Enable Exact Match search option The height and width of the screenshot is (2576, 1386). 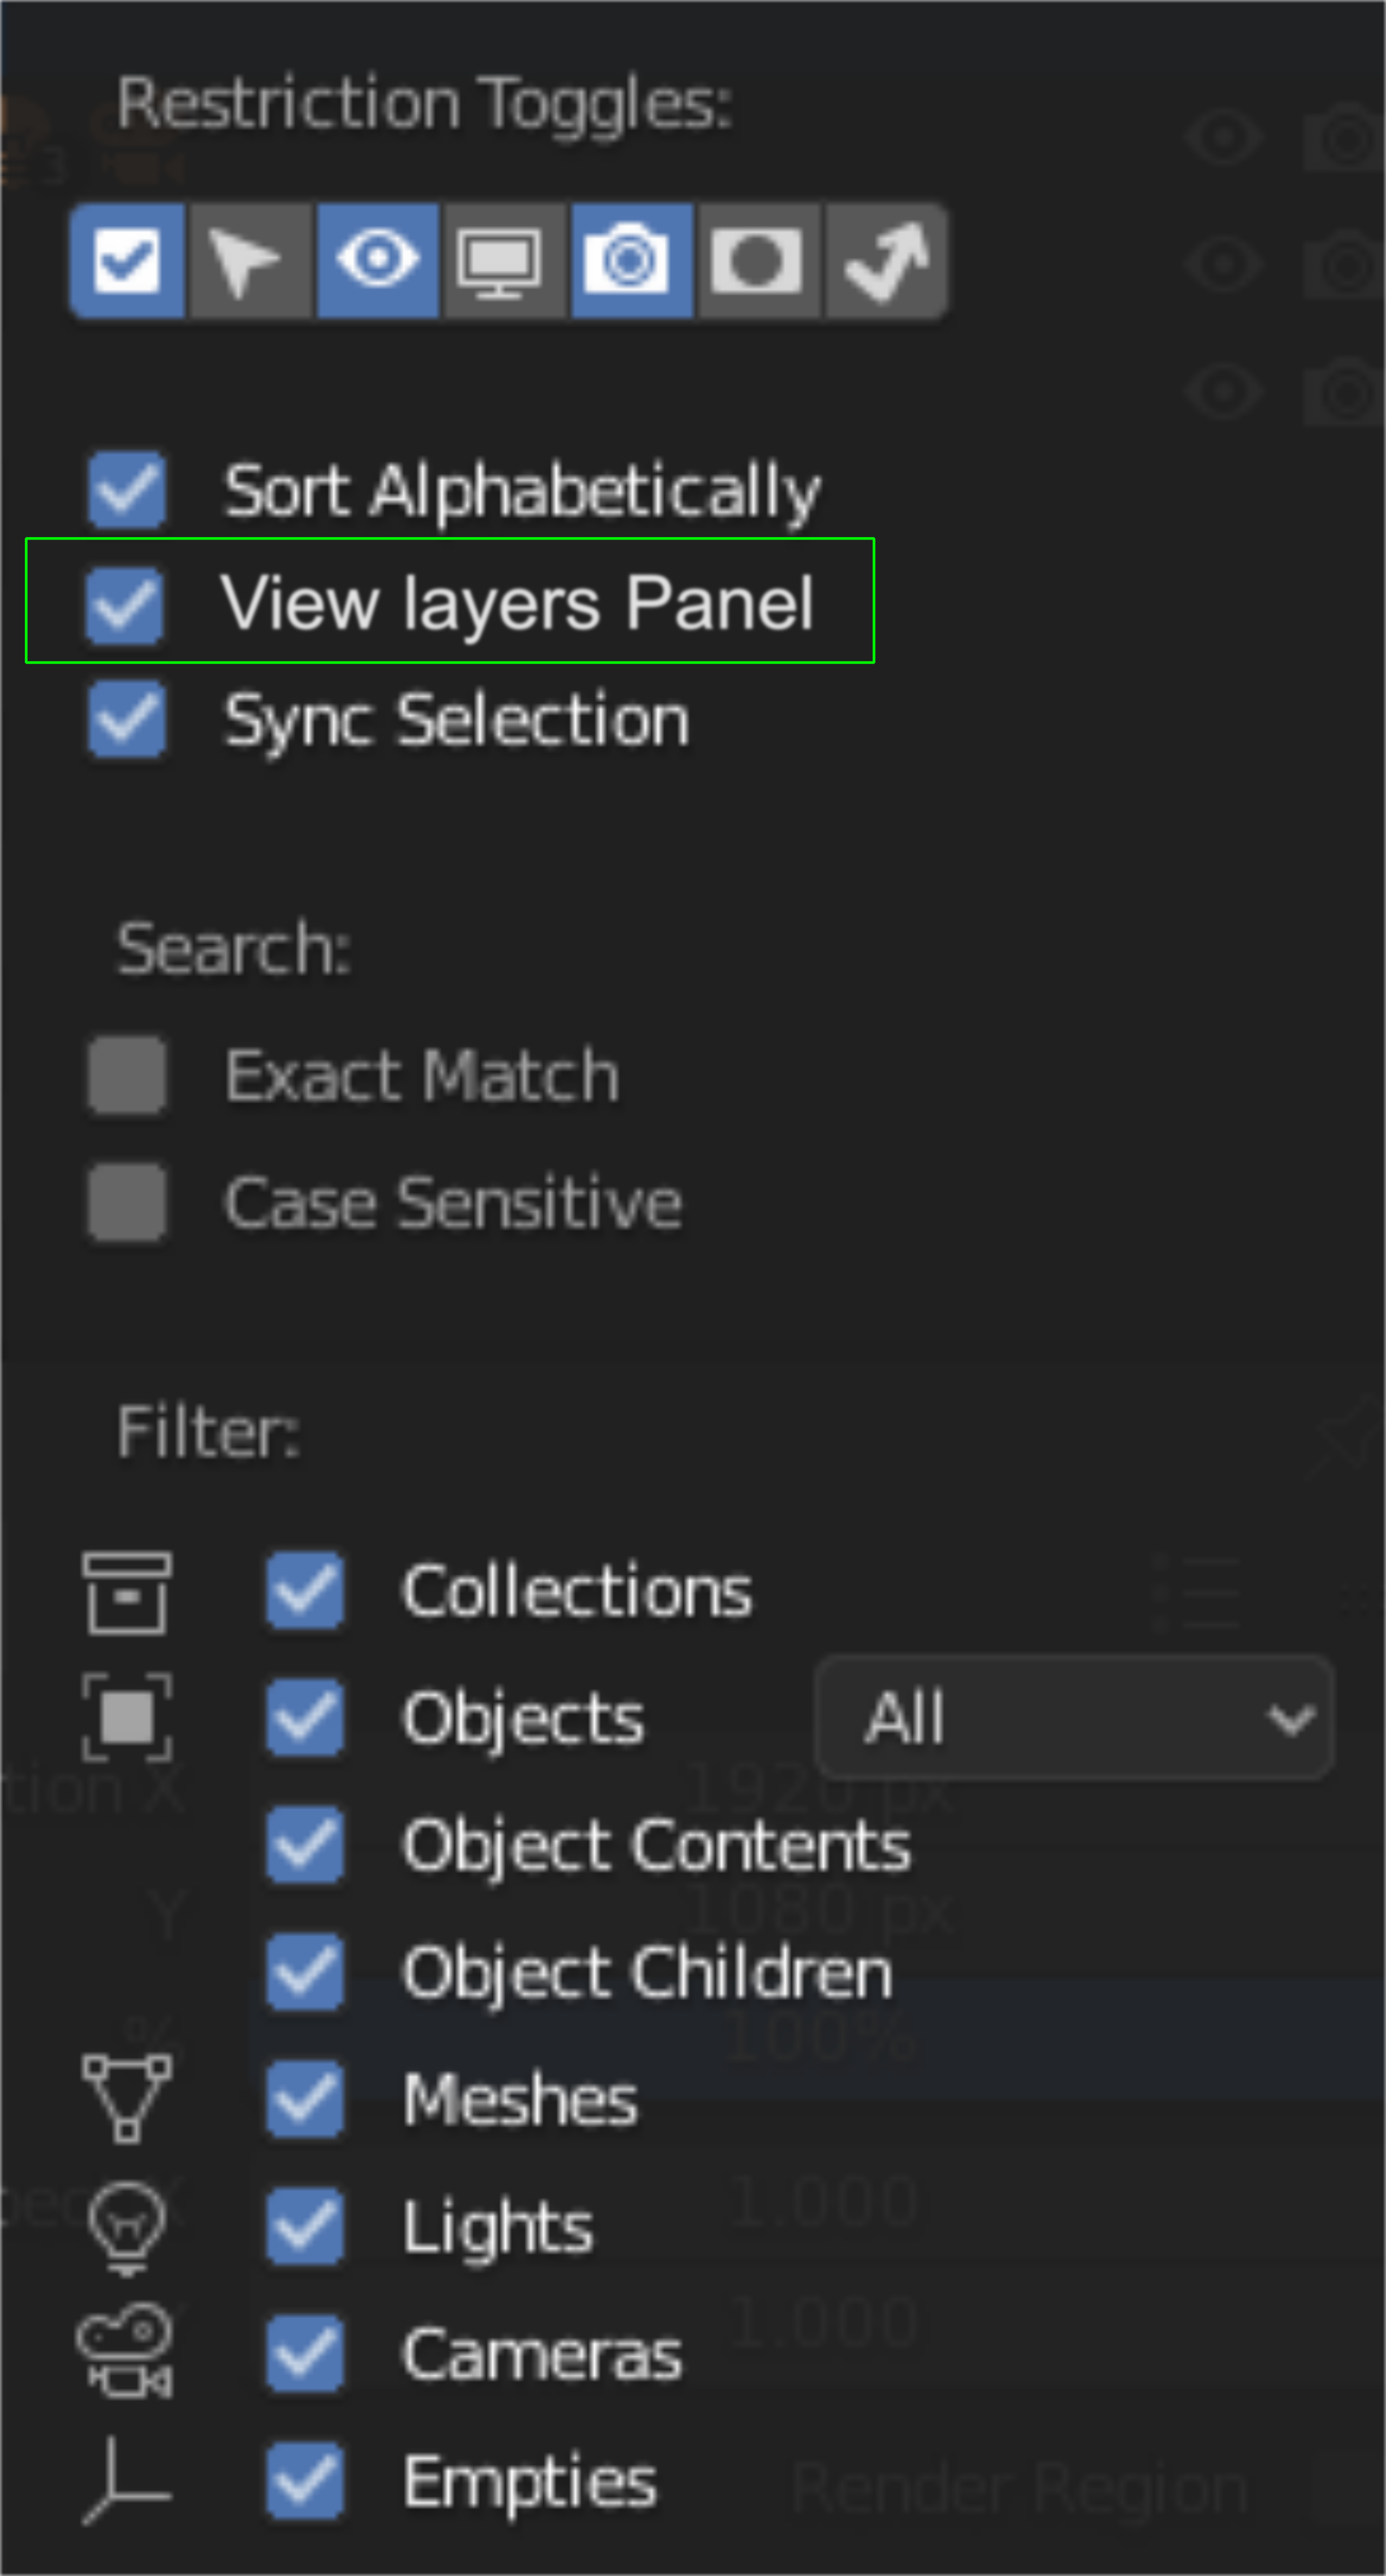tap(127, 1075)
